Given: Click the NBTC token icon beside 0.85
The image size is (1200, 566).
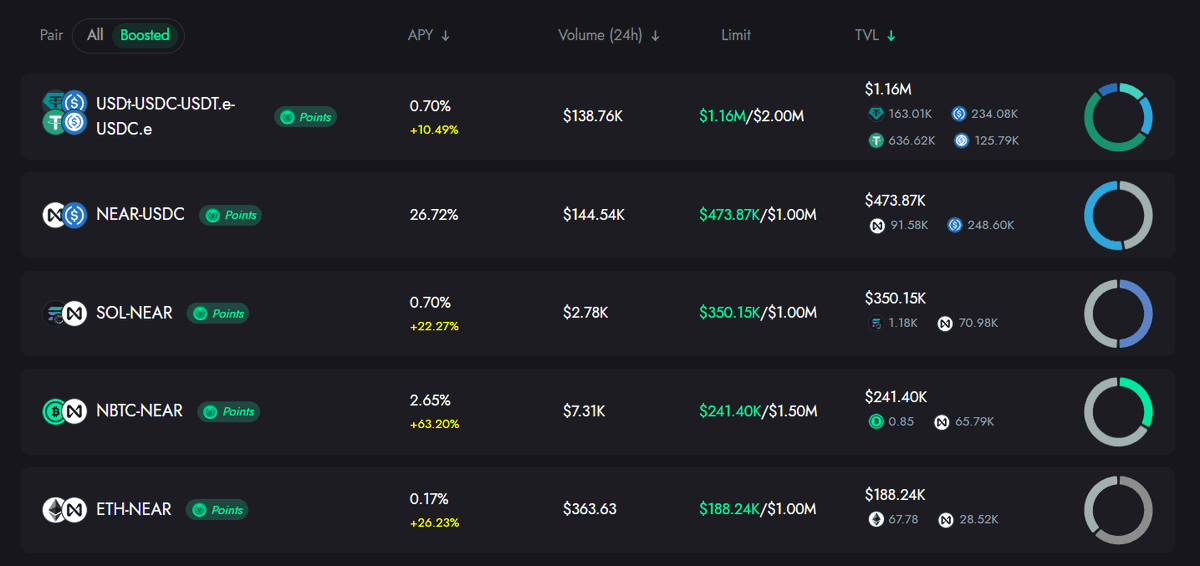Looking at the screenshot, I should pyautogui.click(x=877, y=422).
